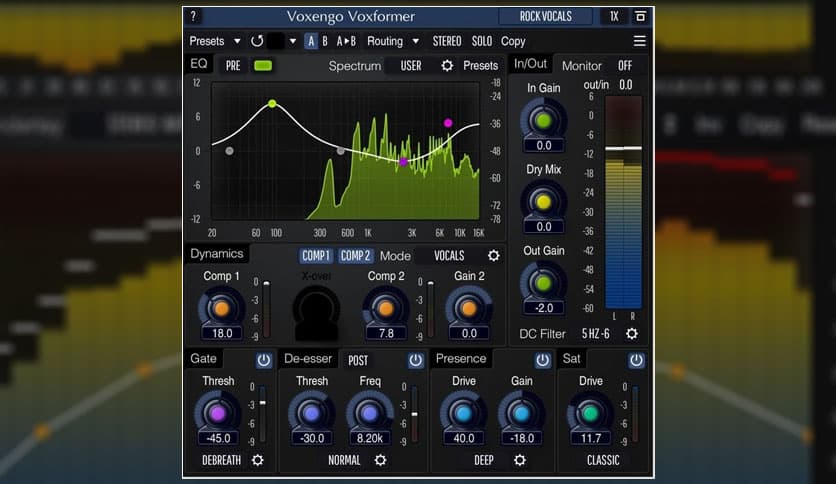The height and width of the screenshot is (484, 836).
Task: Open the Sat CLASSIC mode selector
Action: (603, 460)
